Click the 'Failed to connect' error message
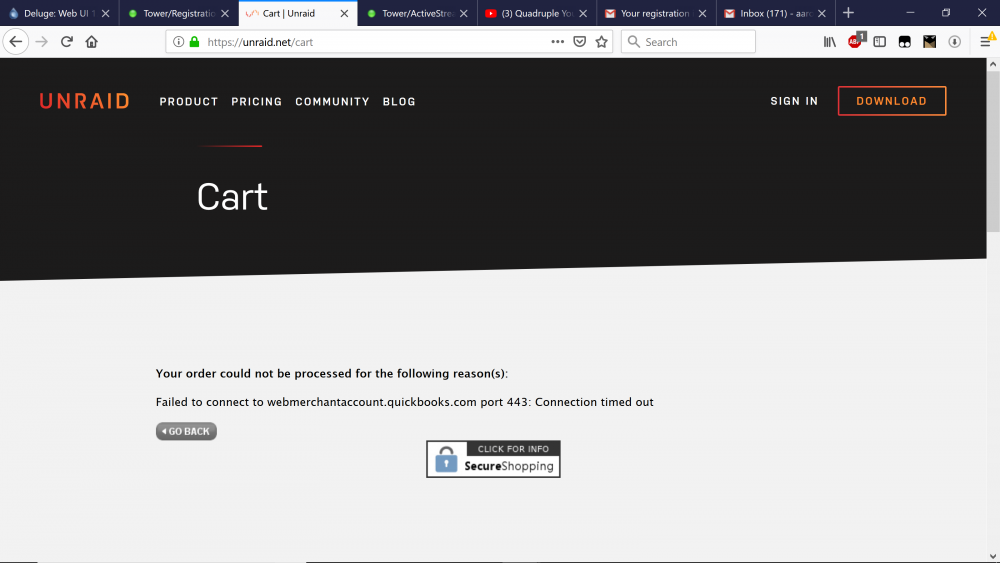The width and height of the screenshot is (1000, 563). 404,402
